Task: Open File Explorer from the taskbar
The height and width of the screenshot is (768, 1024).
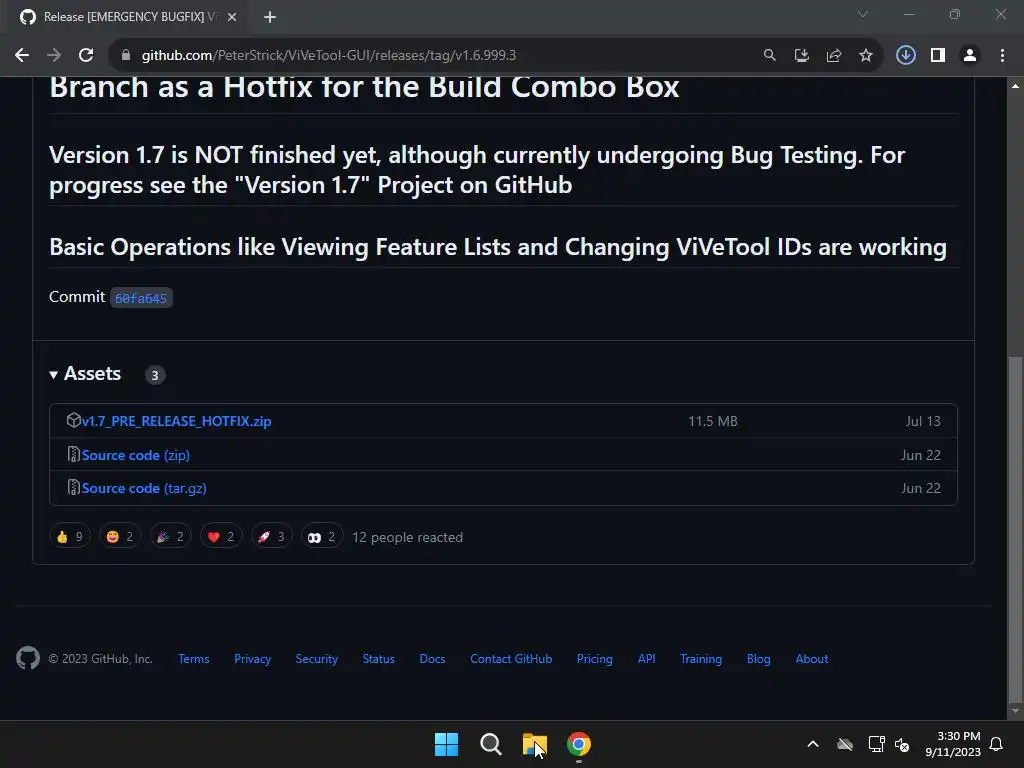Action: pyautogui.click(x=535, y=744)
